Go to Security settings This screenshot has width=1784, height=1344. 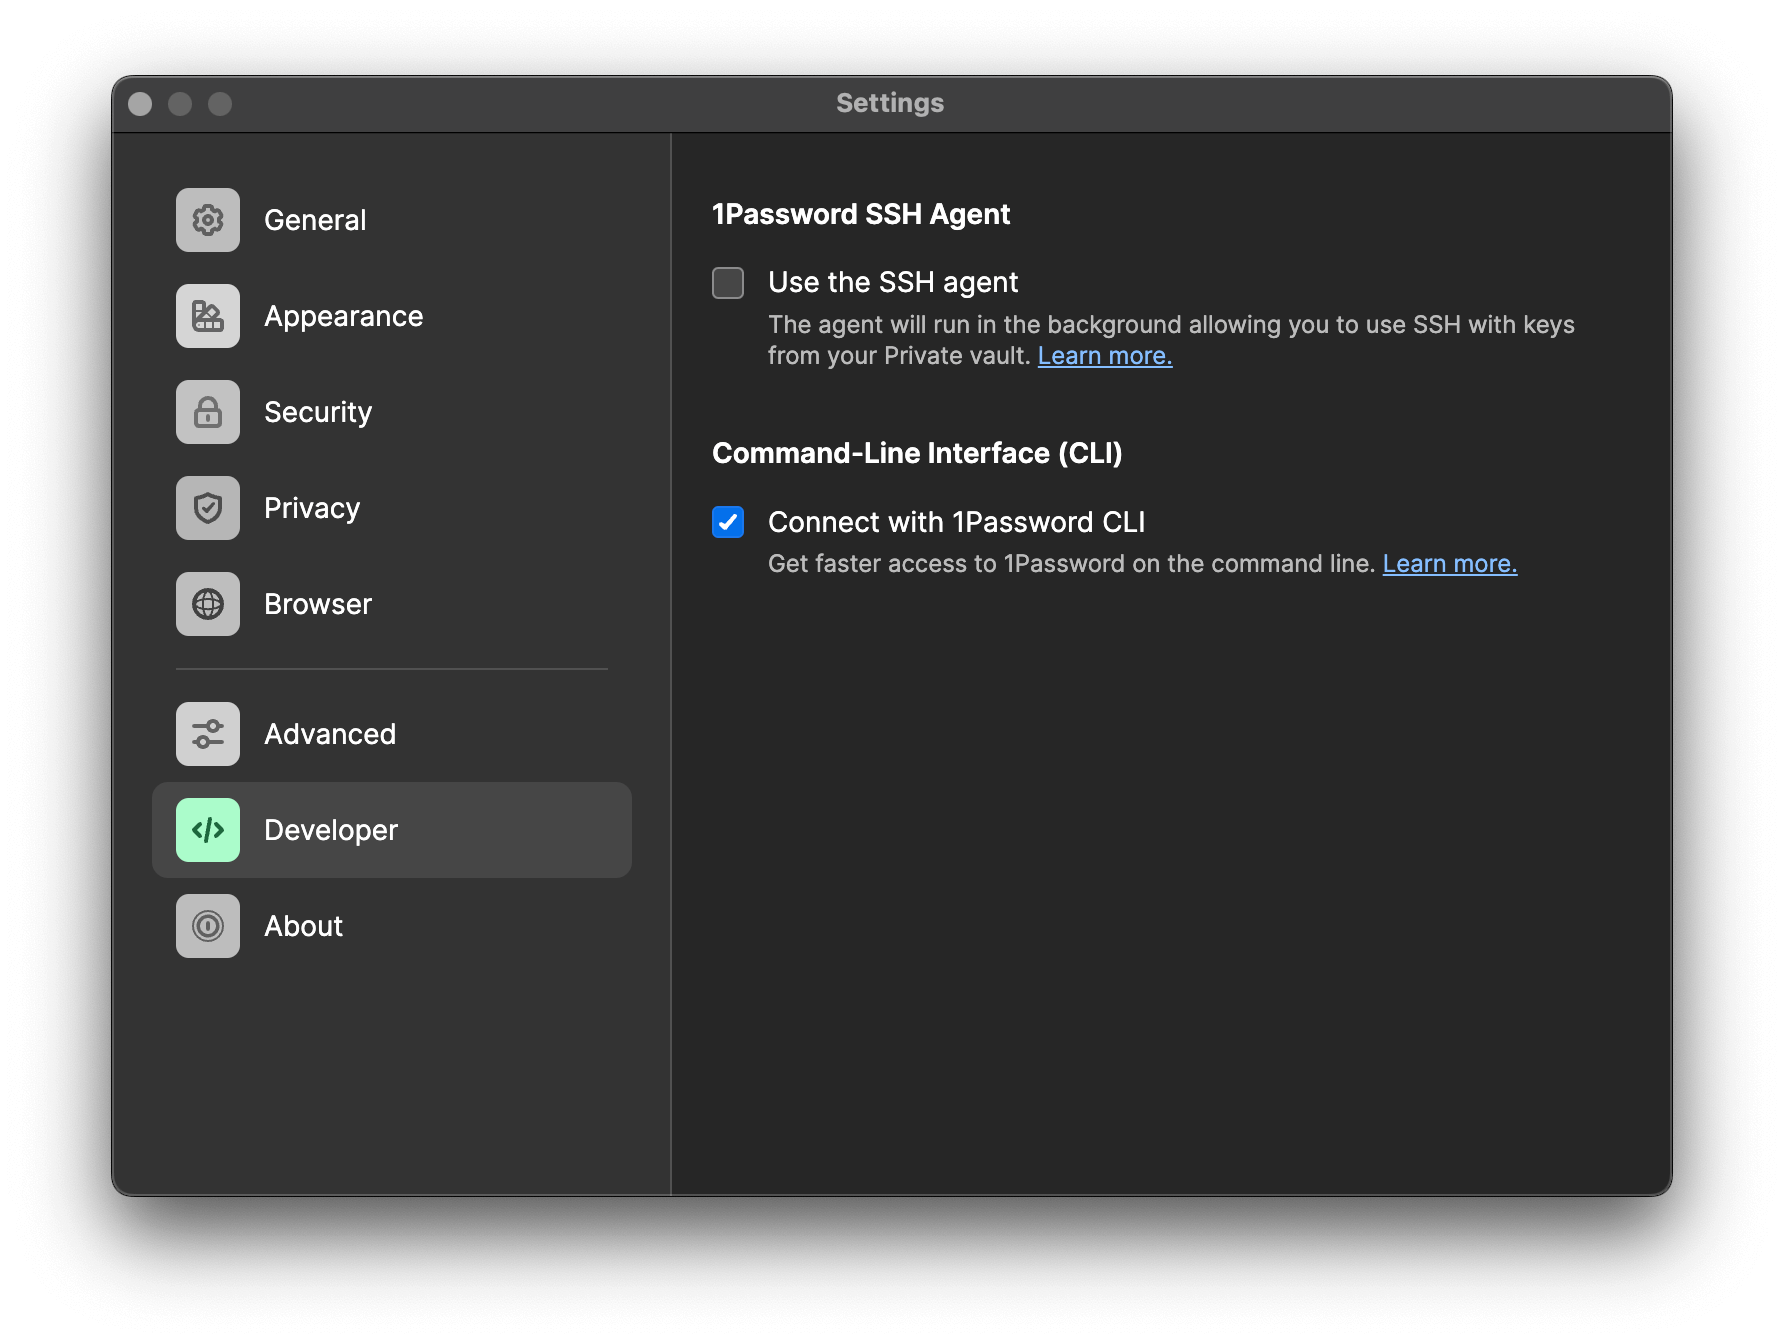pos(392,412)
